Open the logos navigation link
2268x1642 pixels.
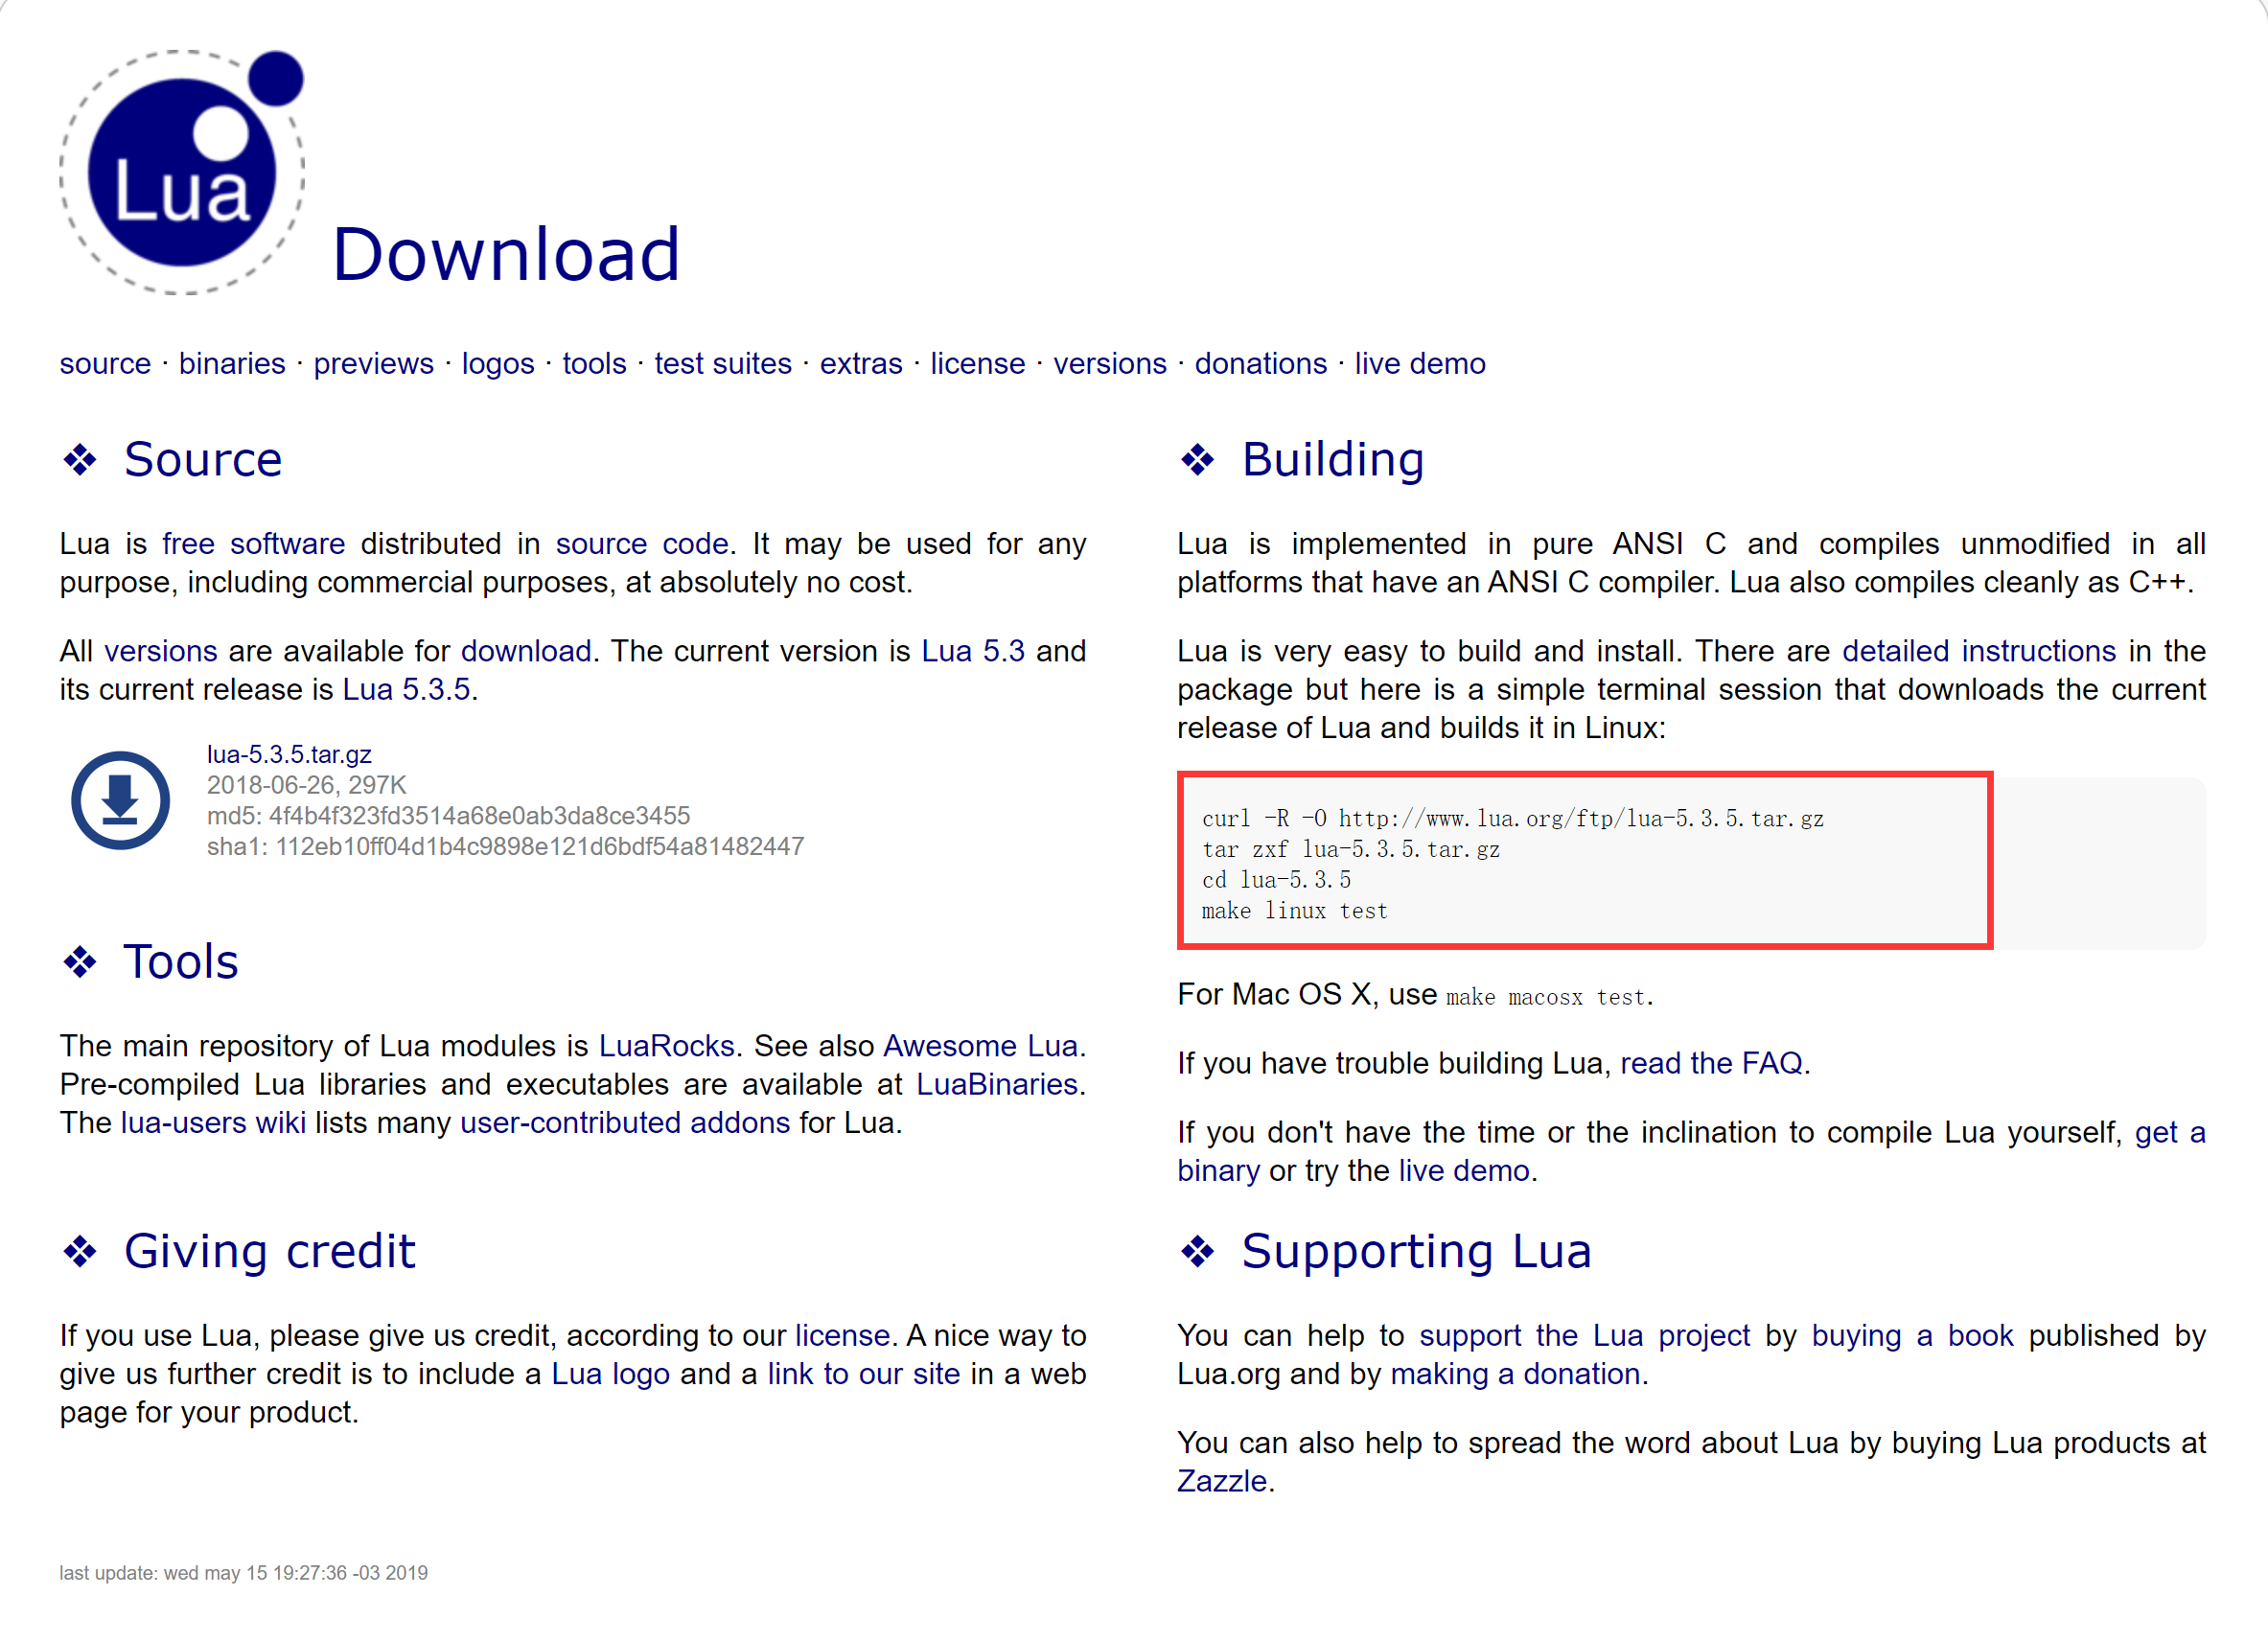tap(497, 363)
